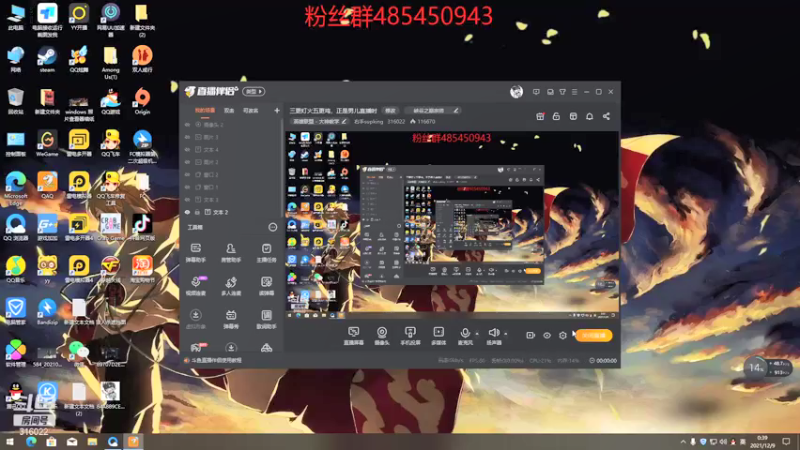Screen dimensions: 800x450
Task: Click the share icon in the header
Action: pos(606,116)
